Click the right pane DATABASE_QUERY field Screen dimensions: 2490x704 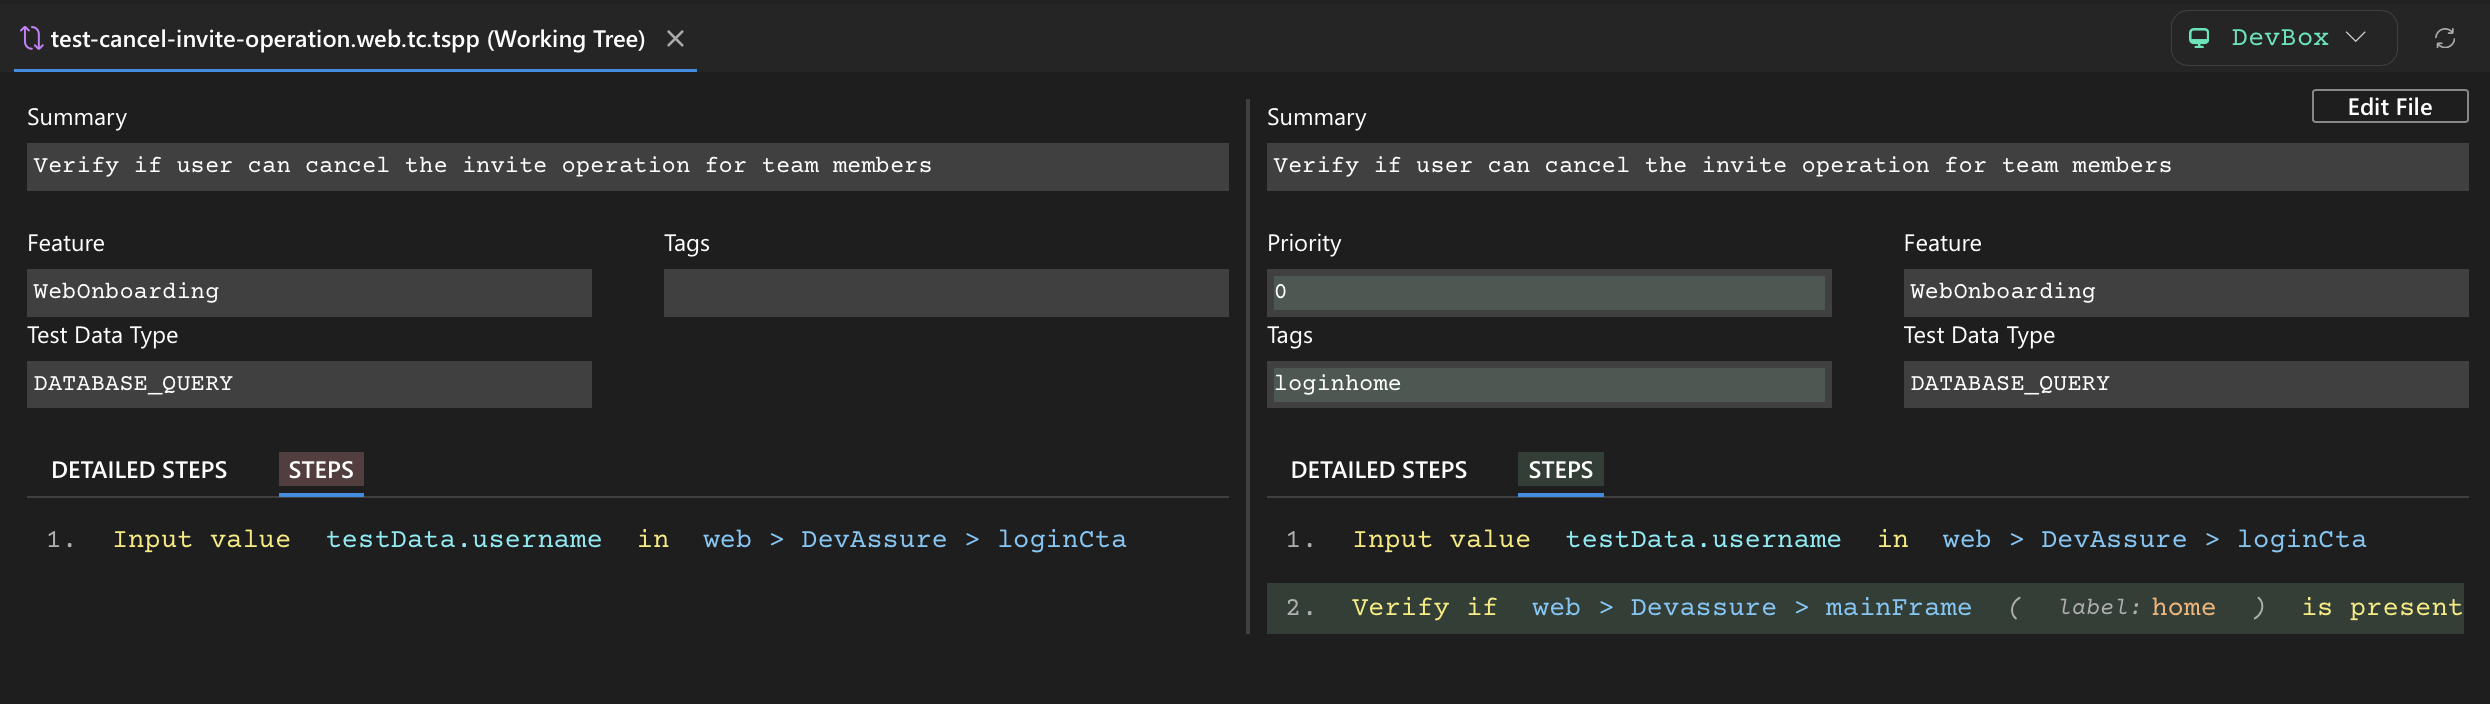click(x=2185, y=384)
